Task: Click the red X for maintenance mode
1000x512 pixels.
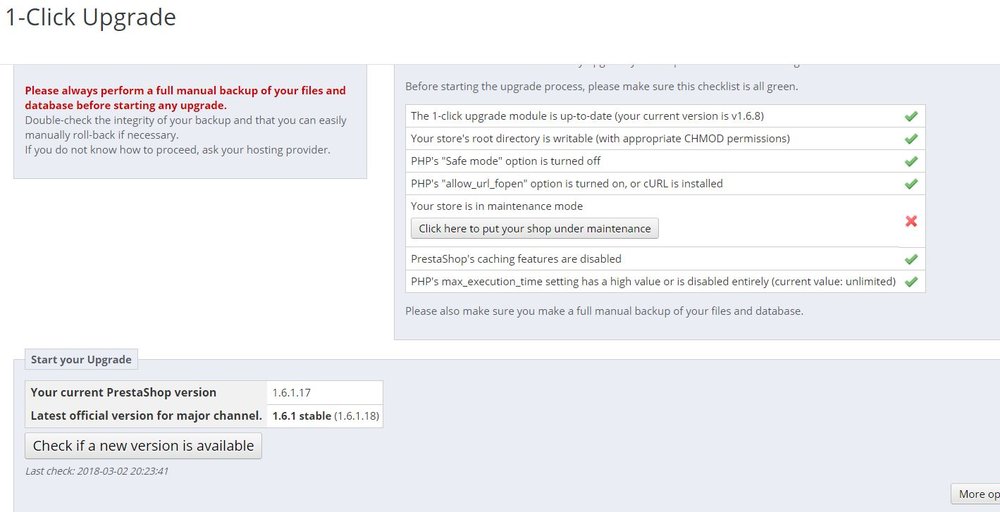Action: point(911,221)
